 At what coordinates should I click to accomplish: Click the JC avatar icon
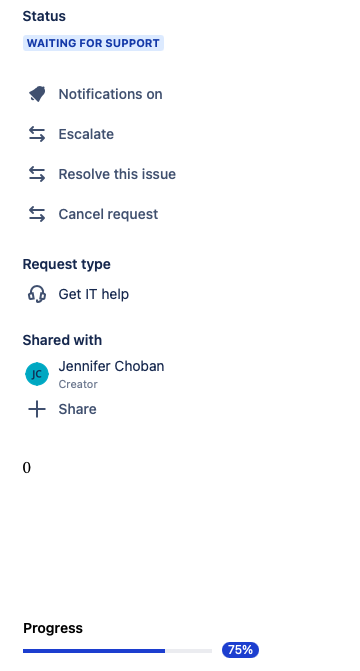tap(37, 374)
